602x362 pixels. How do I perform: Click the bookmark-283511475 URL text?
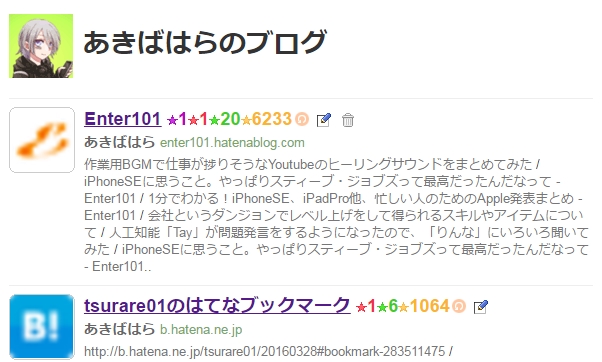268,351
